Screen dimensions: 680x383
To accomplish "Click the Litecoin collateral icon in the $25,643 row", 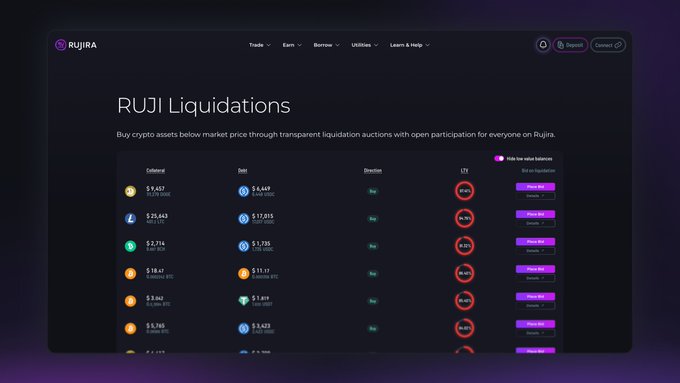I will point(130,219).
